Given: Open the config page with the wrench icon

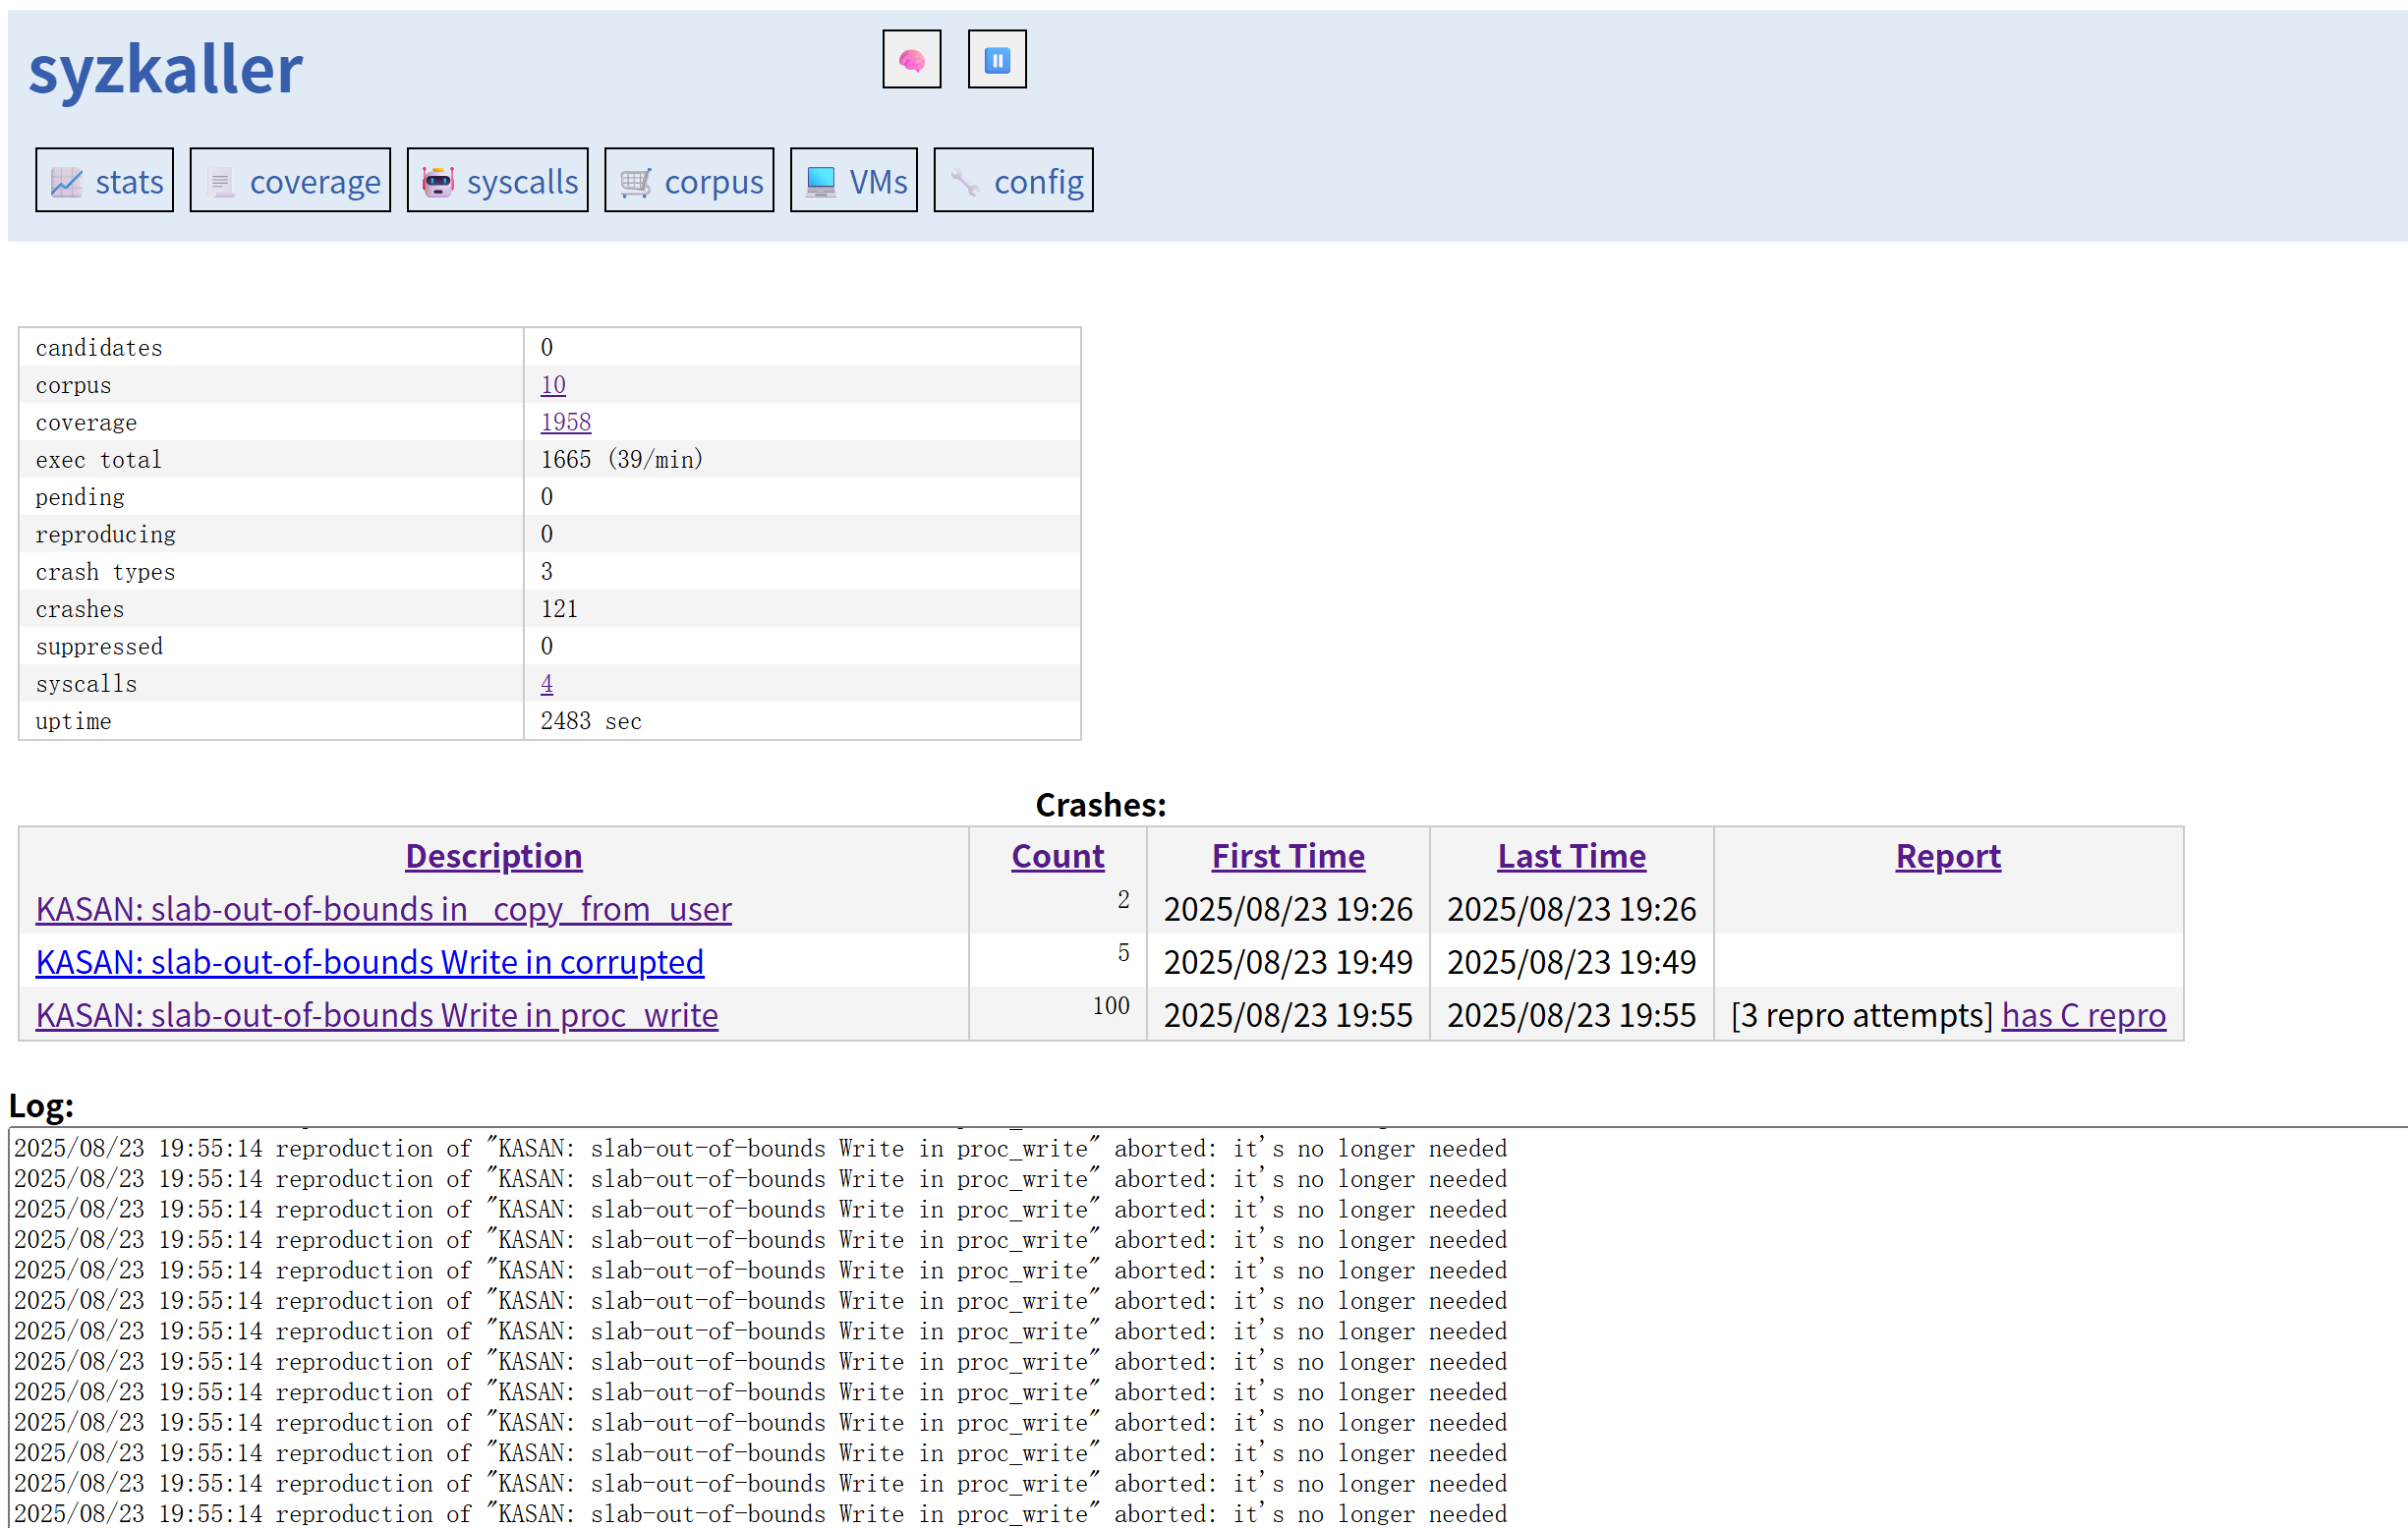Looking at the screenshot, I should [1013, 181].
